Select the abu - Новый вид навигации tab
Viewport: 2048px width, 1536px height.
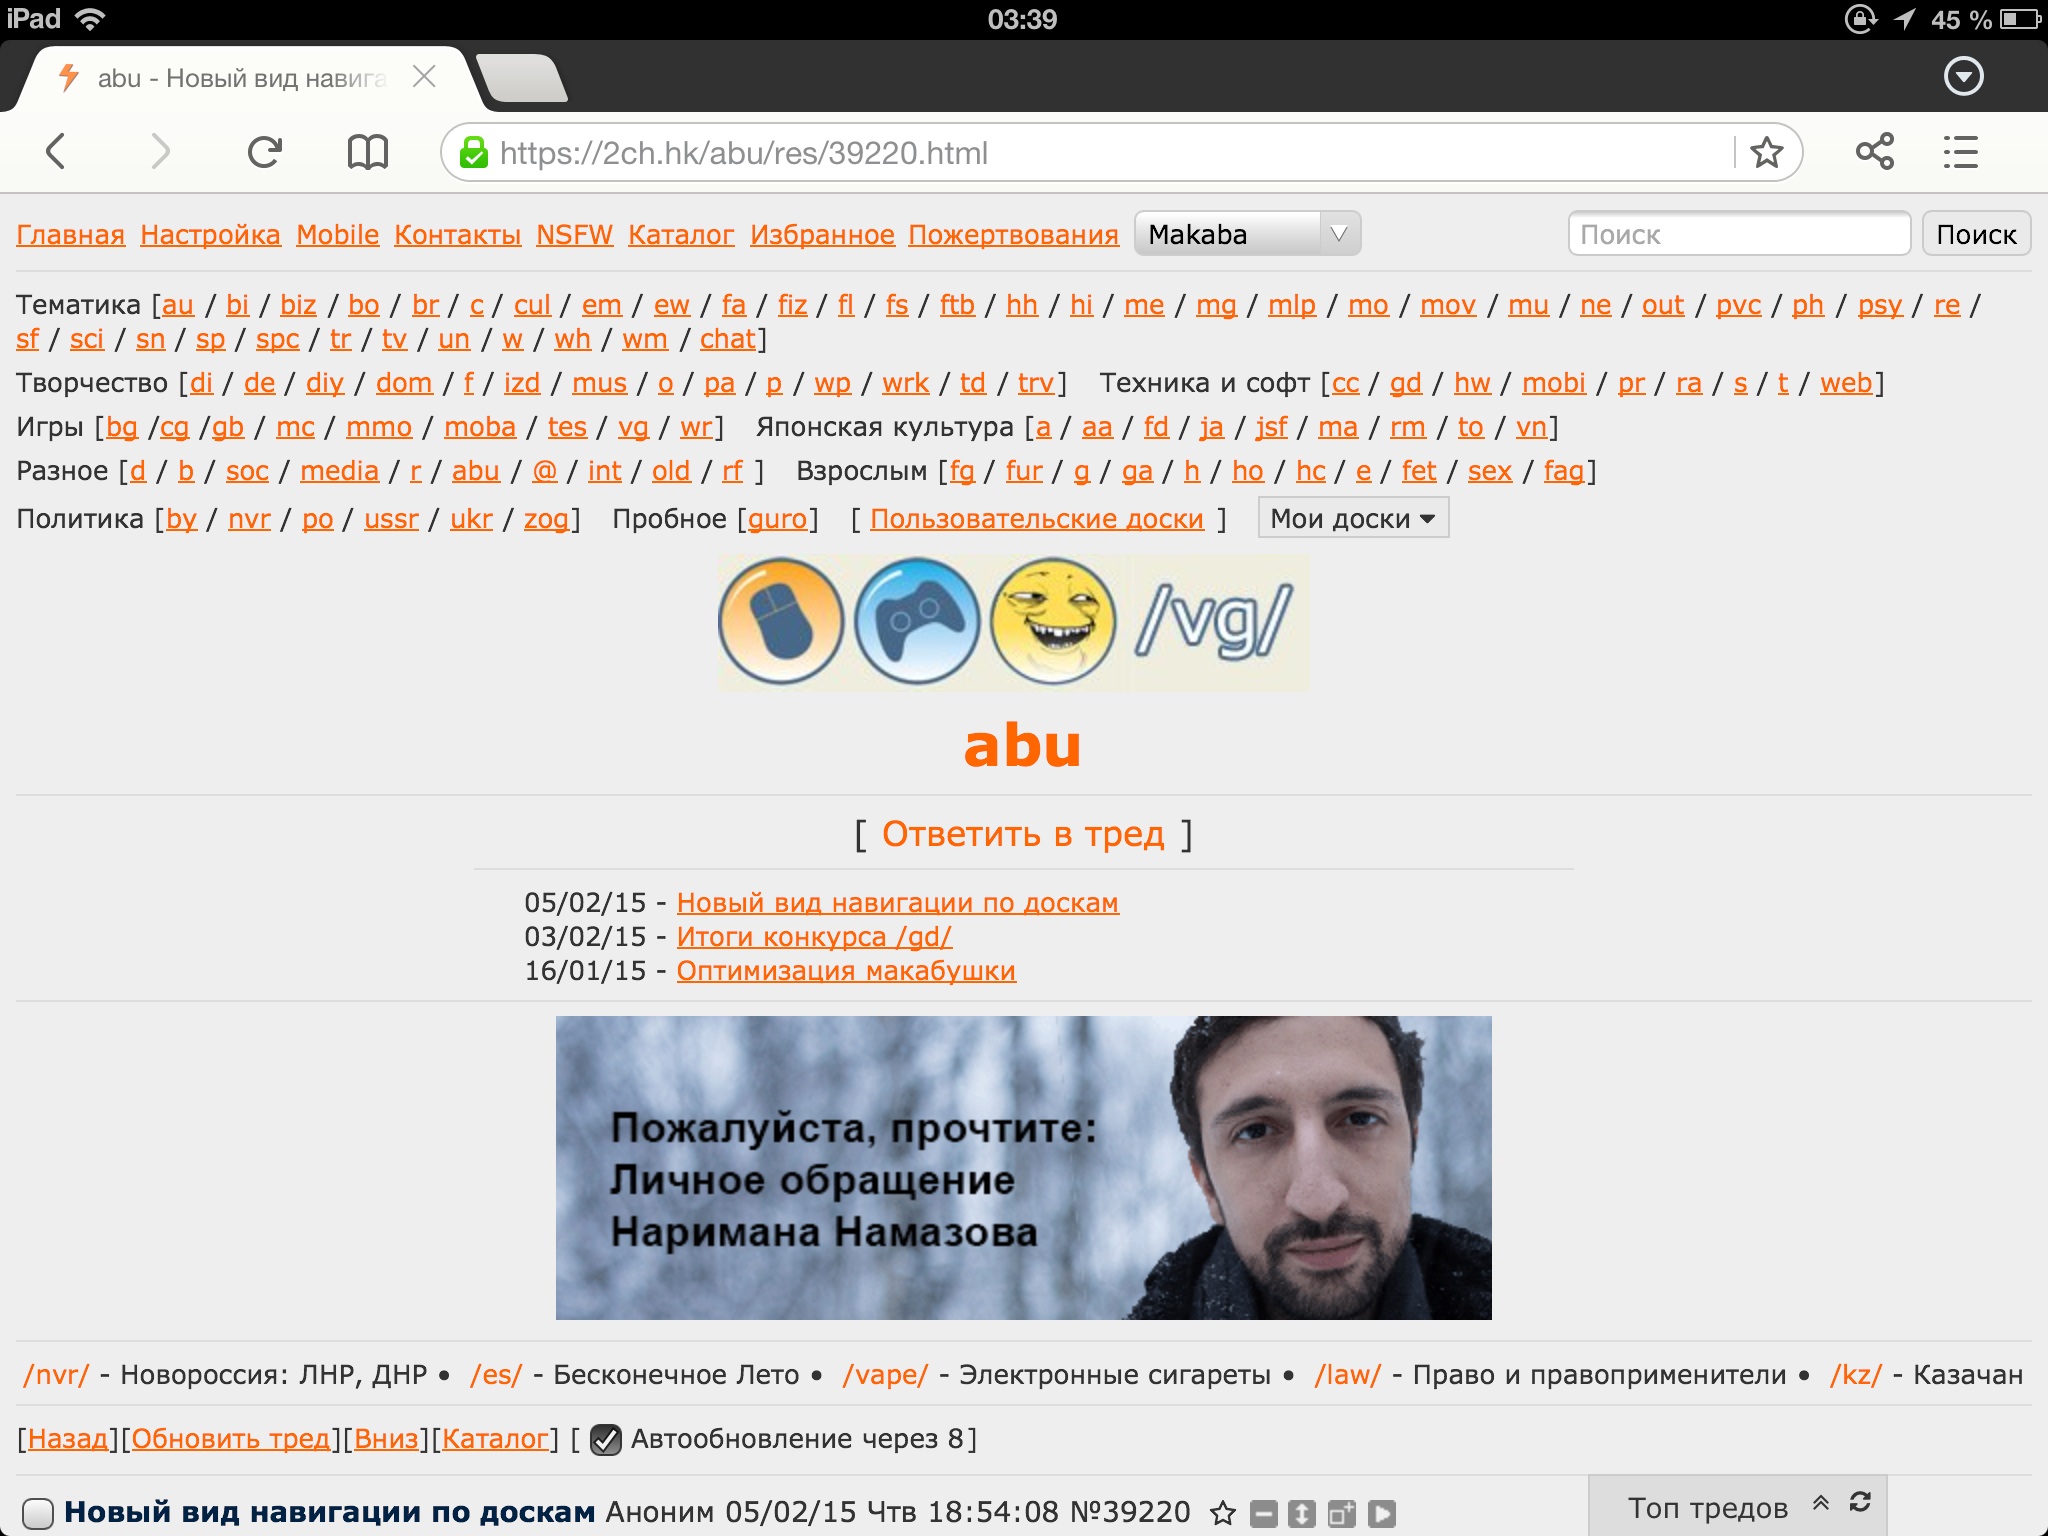click(240, 78)
